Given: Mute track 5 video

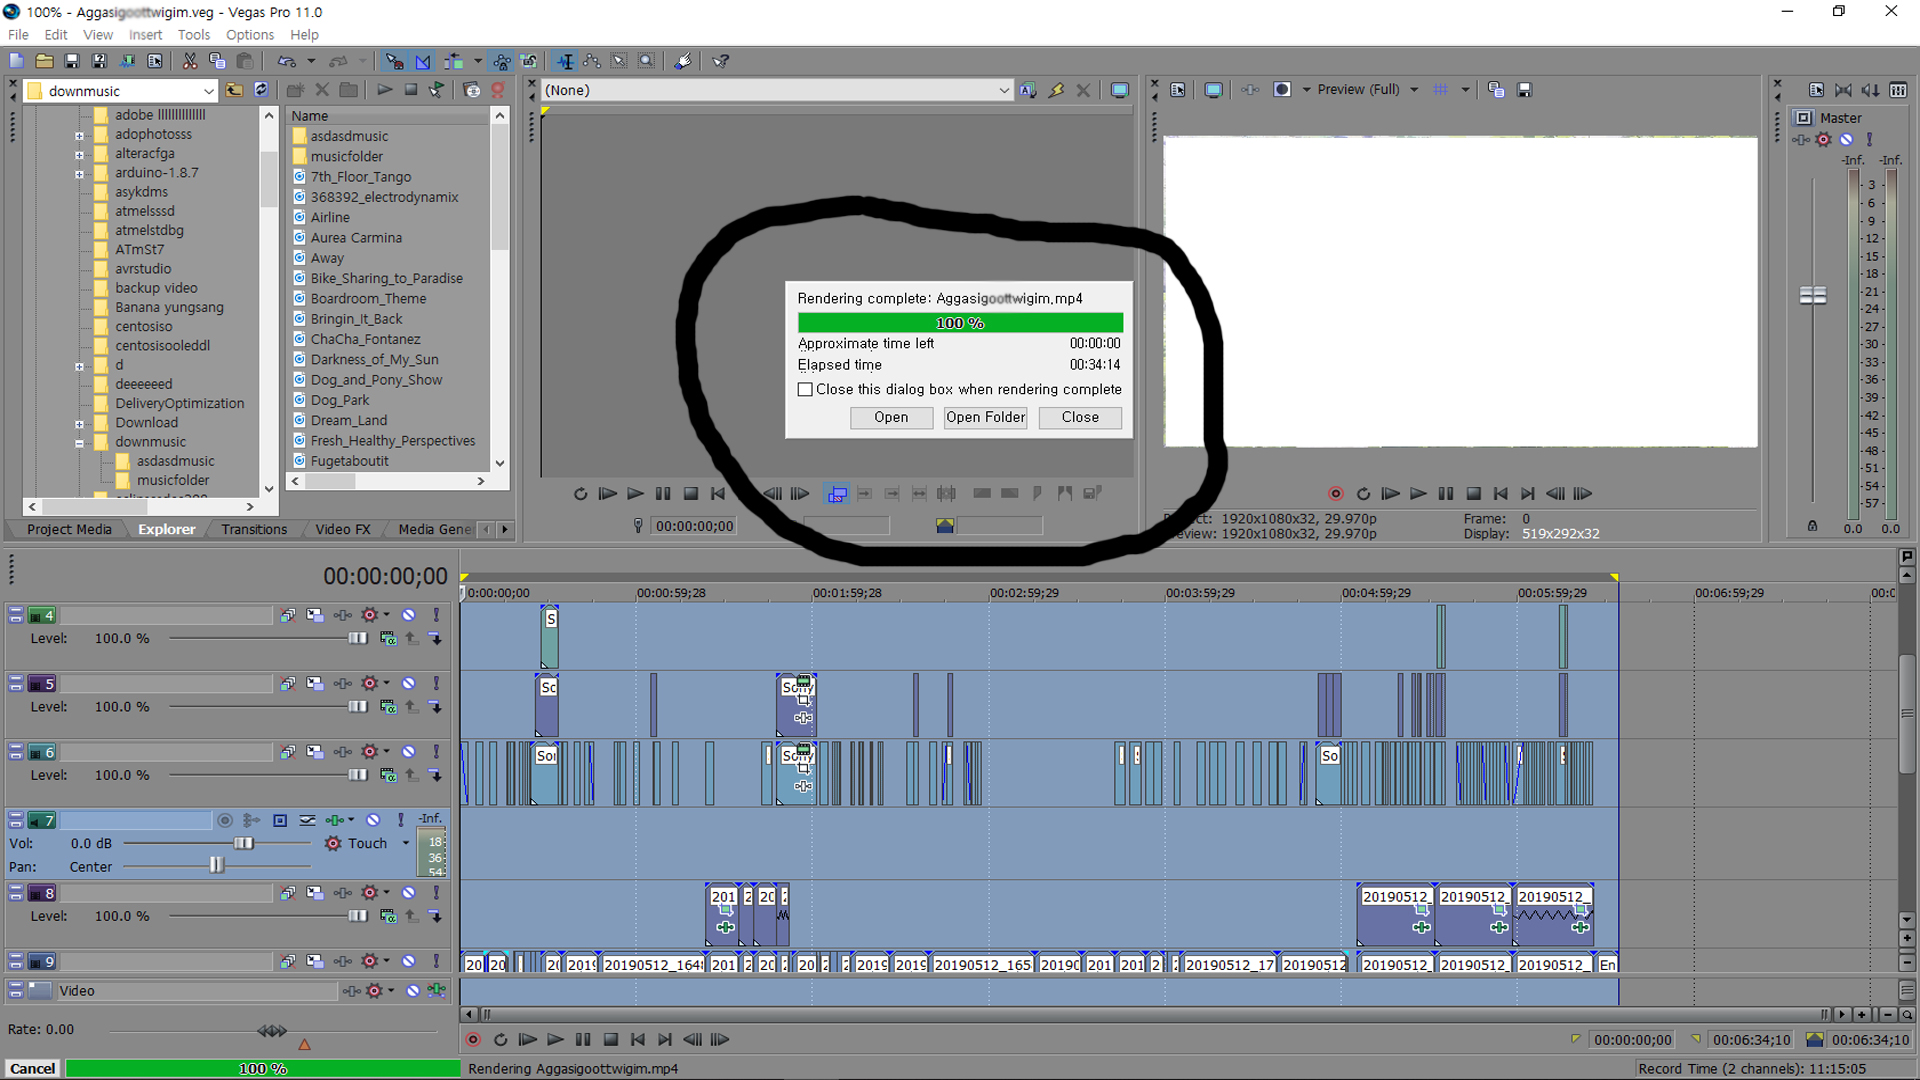Looking at the screenshot, I should [408, 684].
